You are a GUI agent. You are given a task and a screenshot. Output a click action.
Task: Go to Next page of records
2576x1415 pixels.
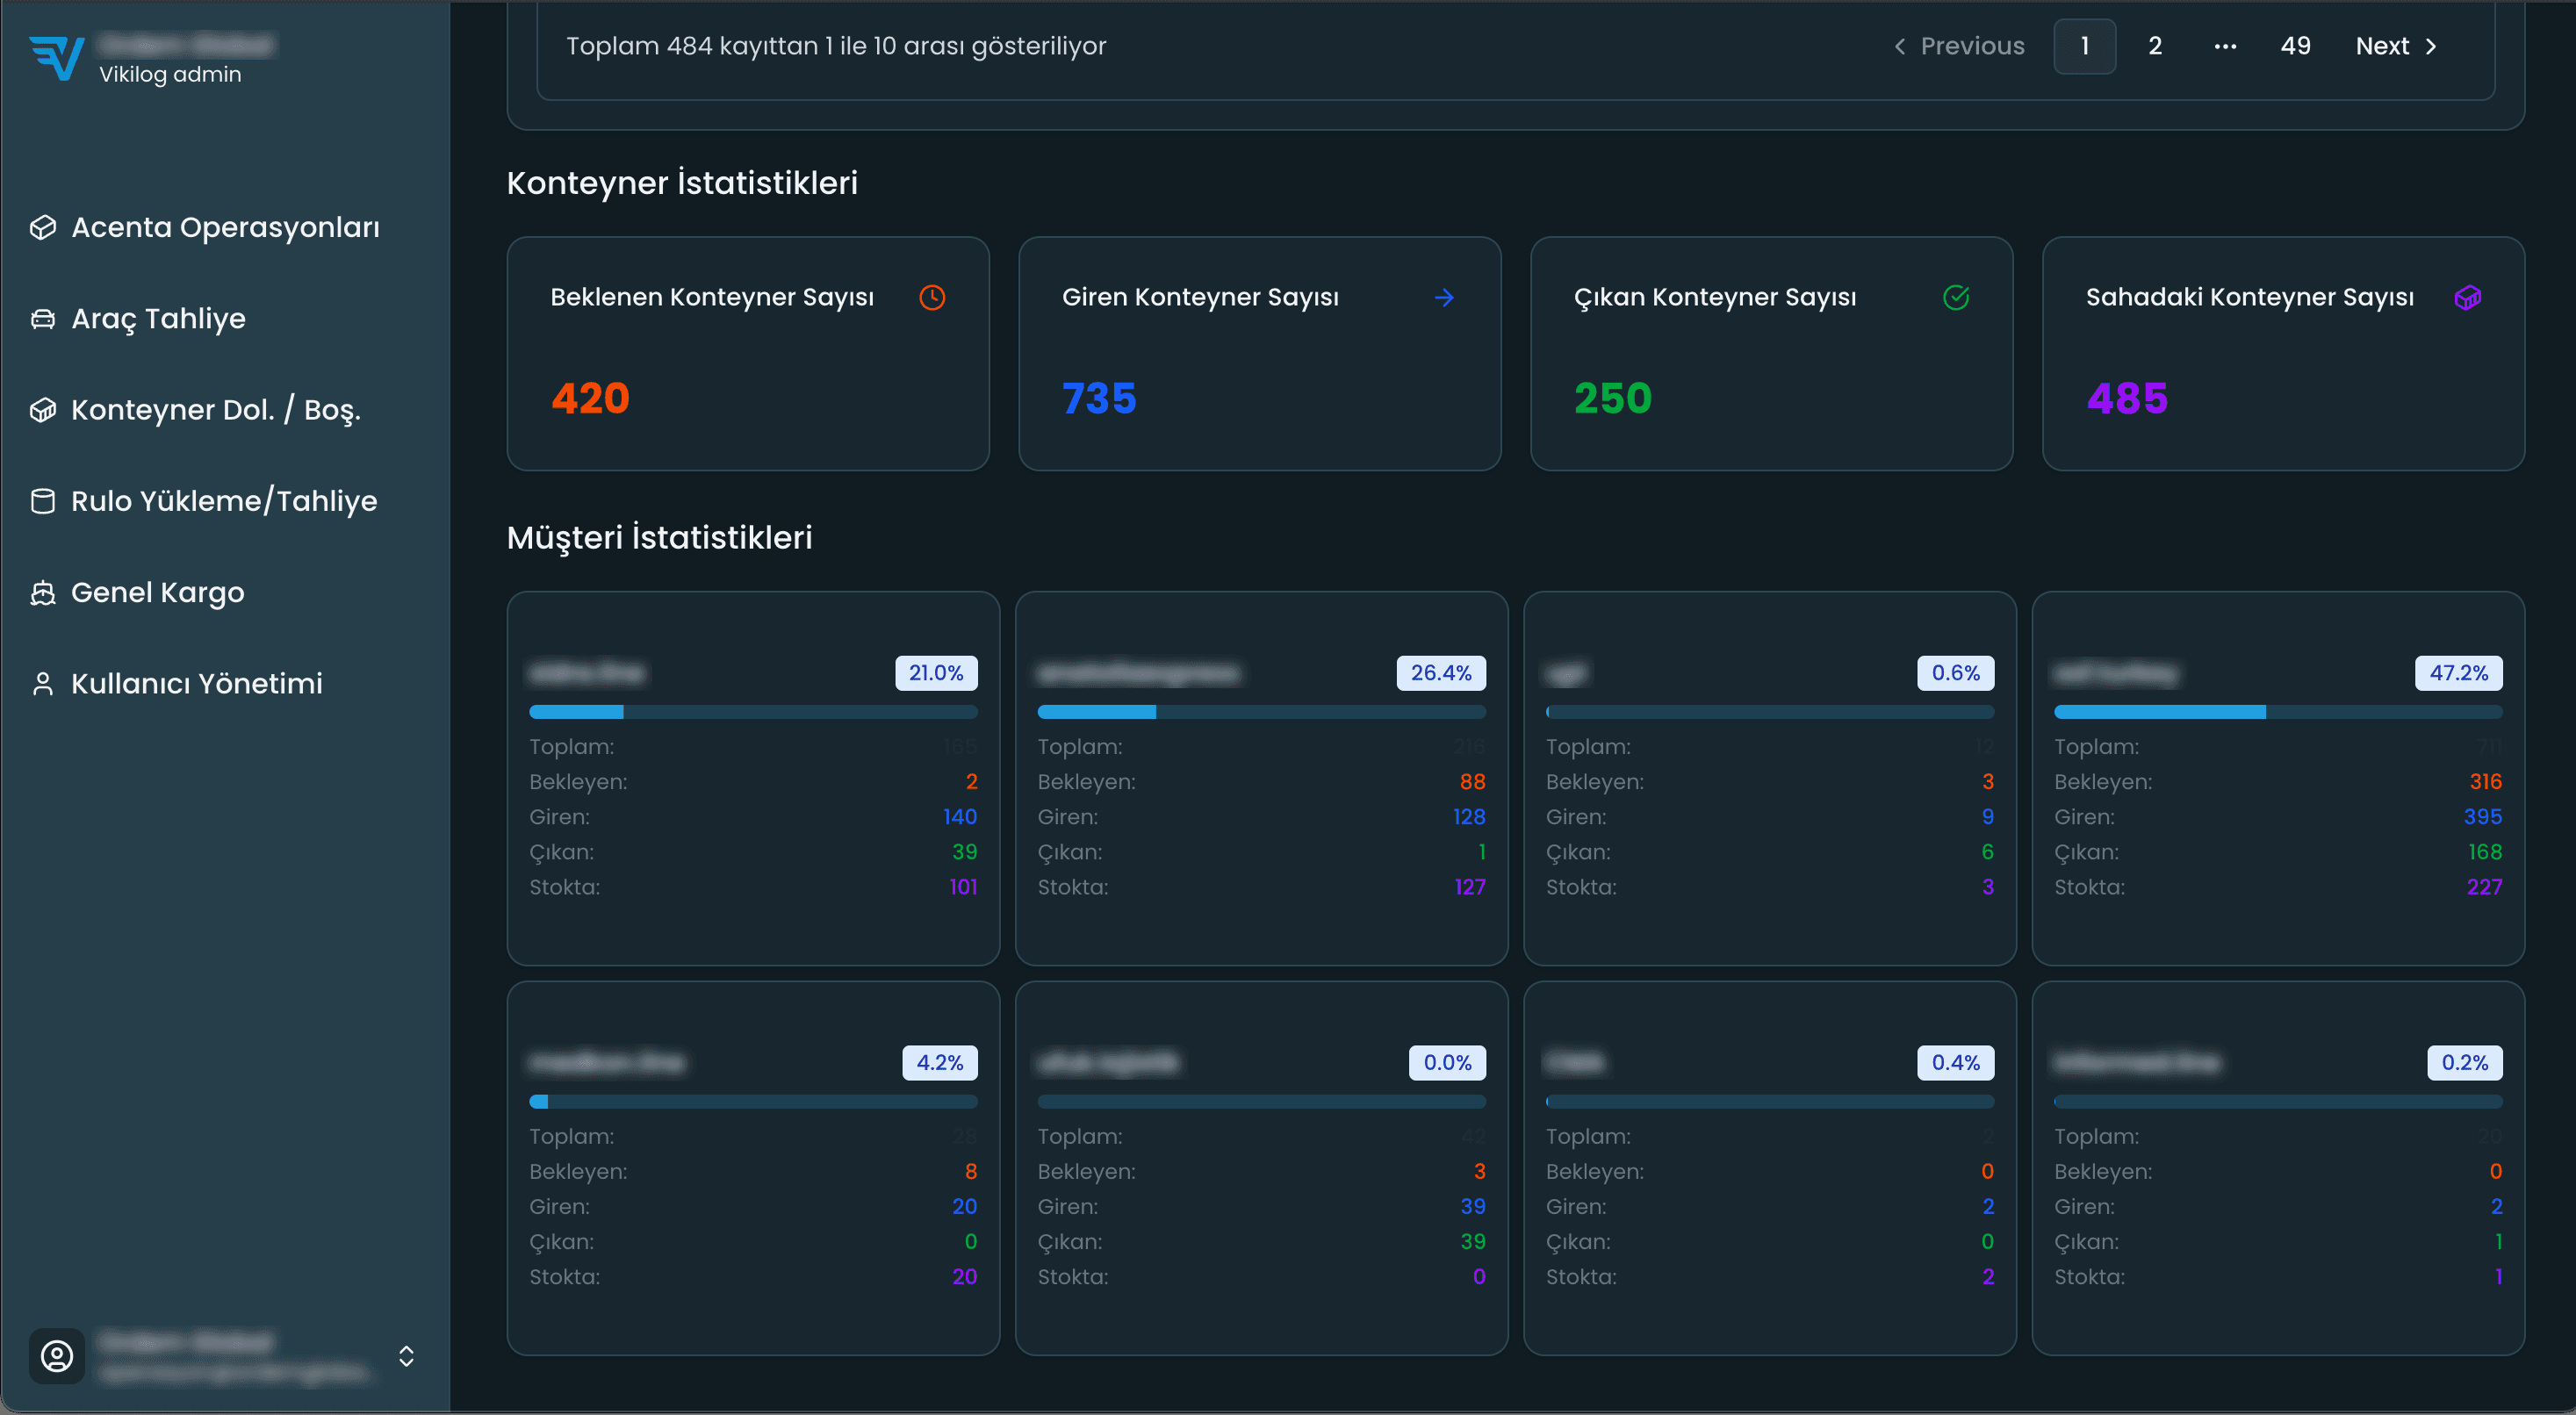coord(2396,46)
